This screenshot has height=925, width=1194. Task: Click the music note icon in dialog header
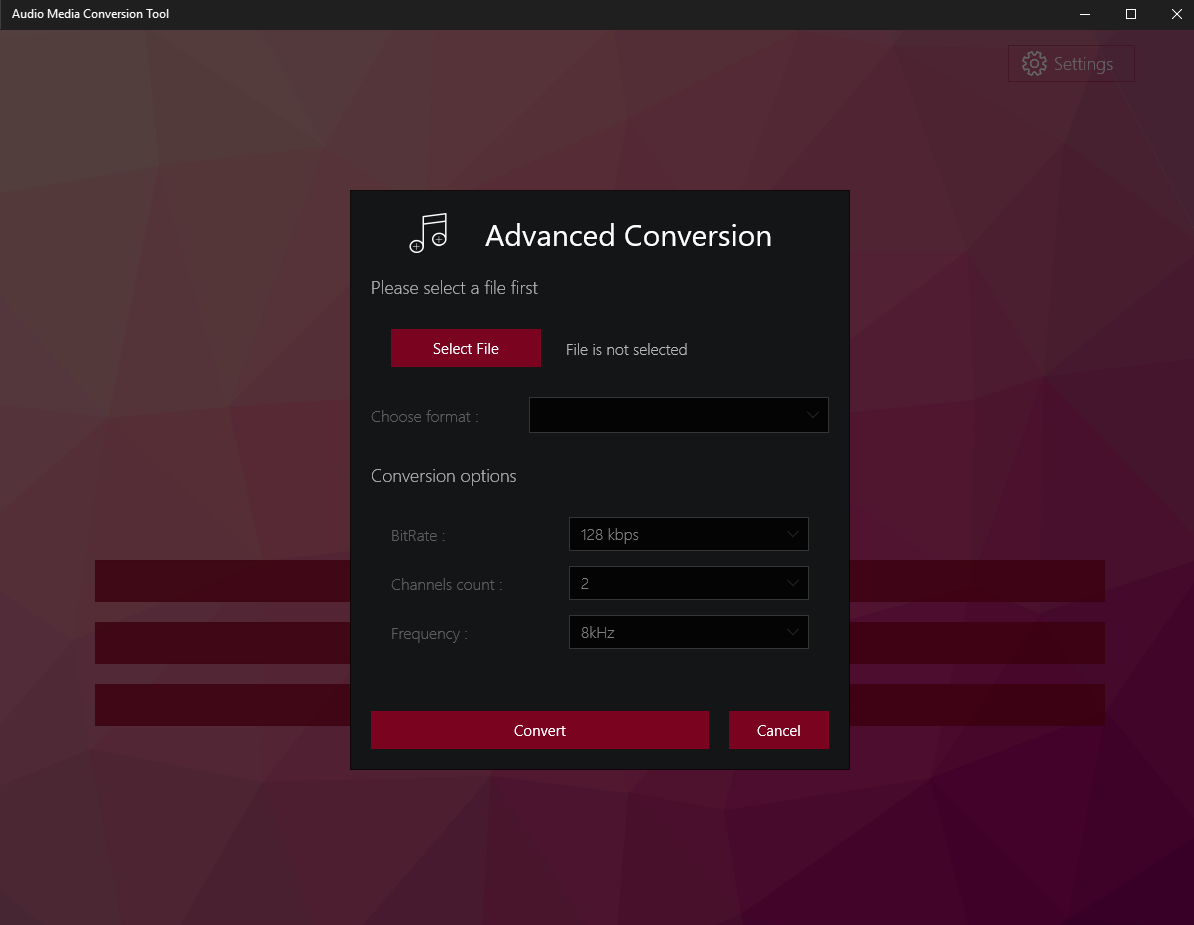pos(429,234)
